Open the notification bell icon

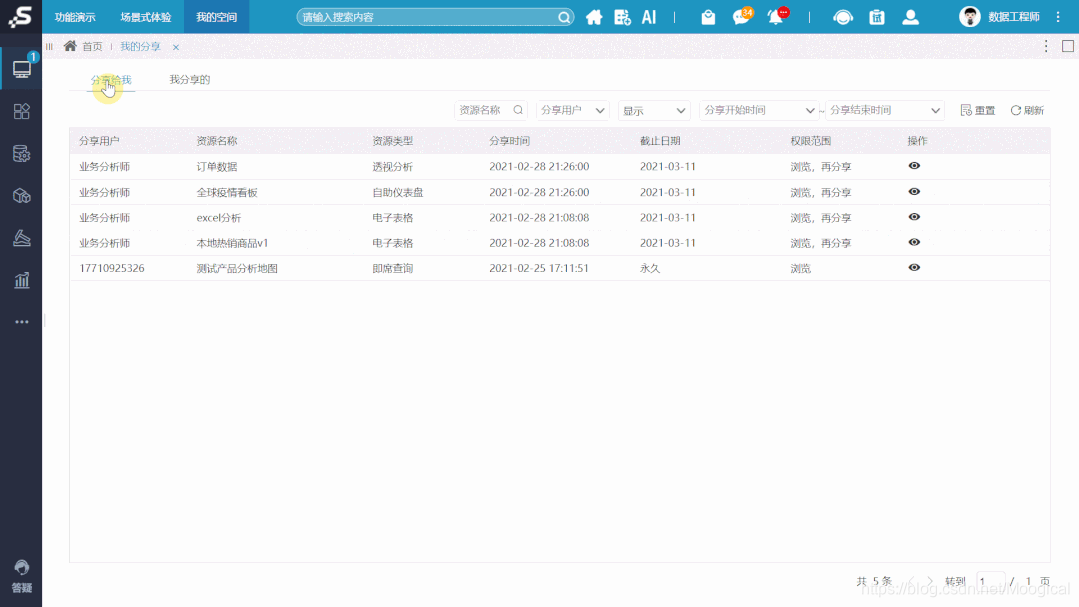pyautogui.click(x=777, y=17)
